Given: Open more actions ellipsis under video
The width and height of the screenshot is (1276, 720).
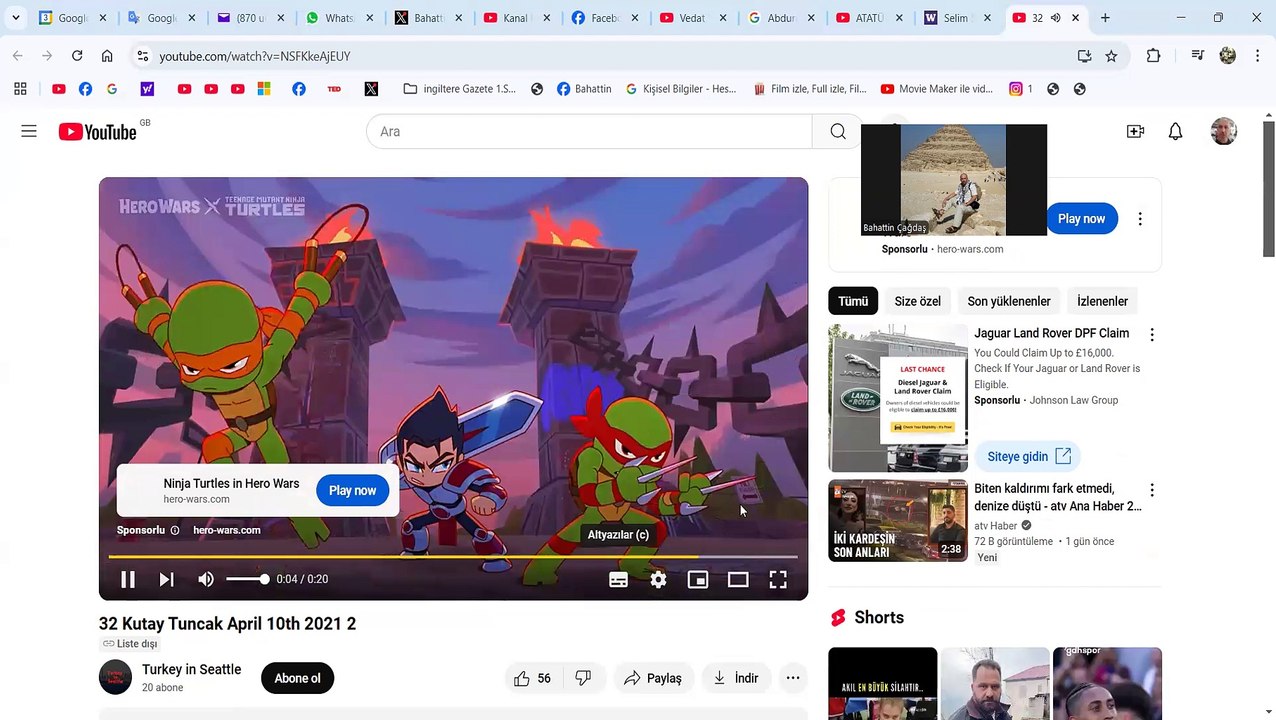Looking at the screenshot, I should 793,678.
